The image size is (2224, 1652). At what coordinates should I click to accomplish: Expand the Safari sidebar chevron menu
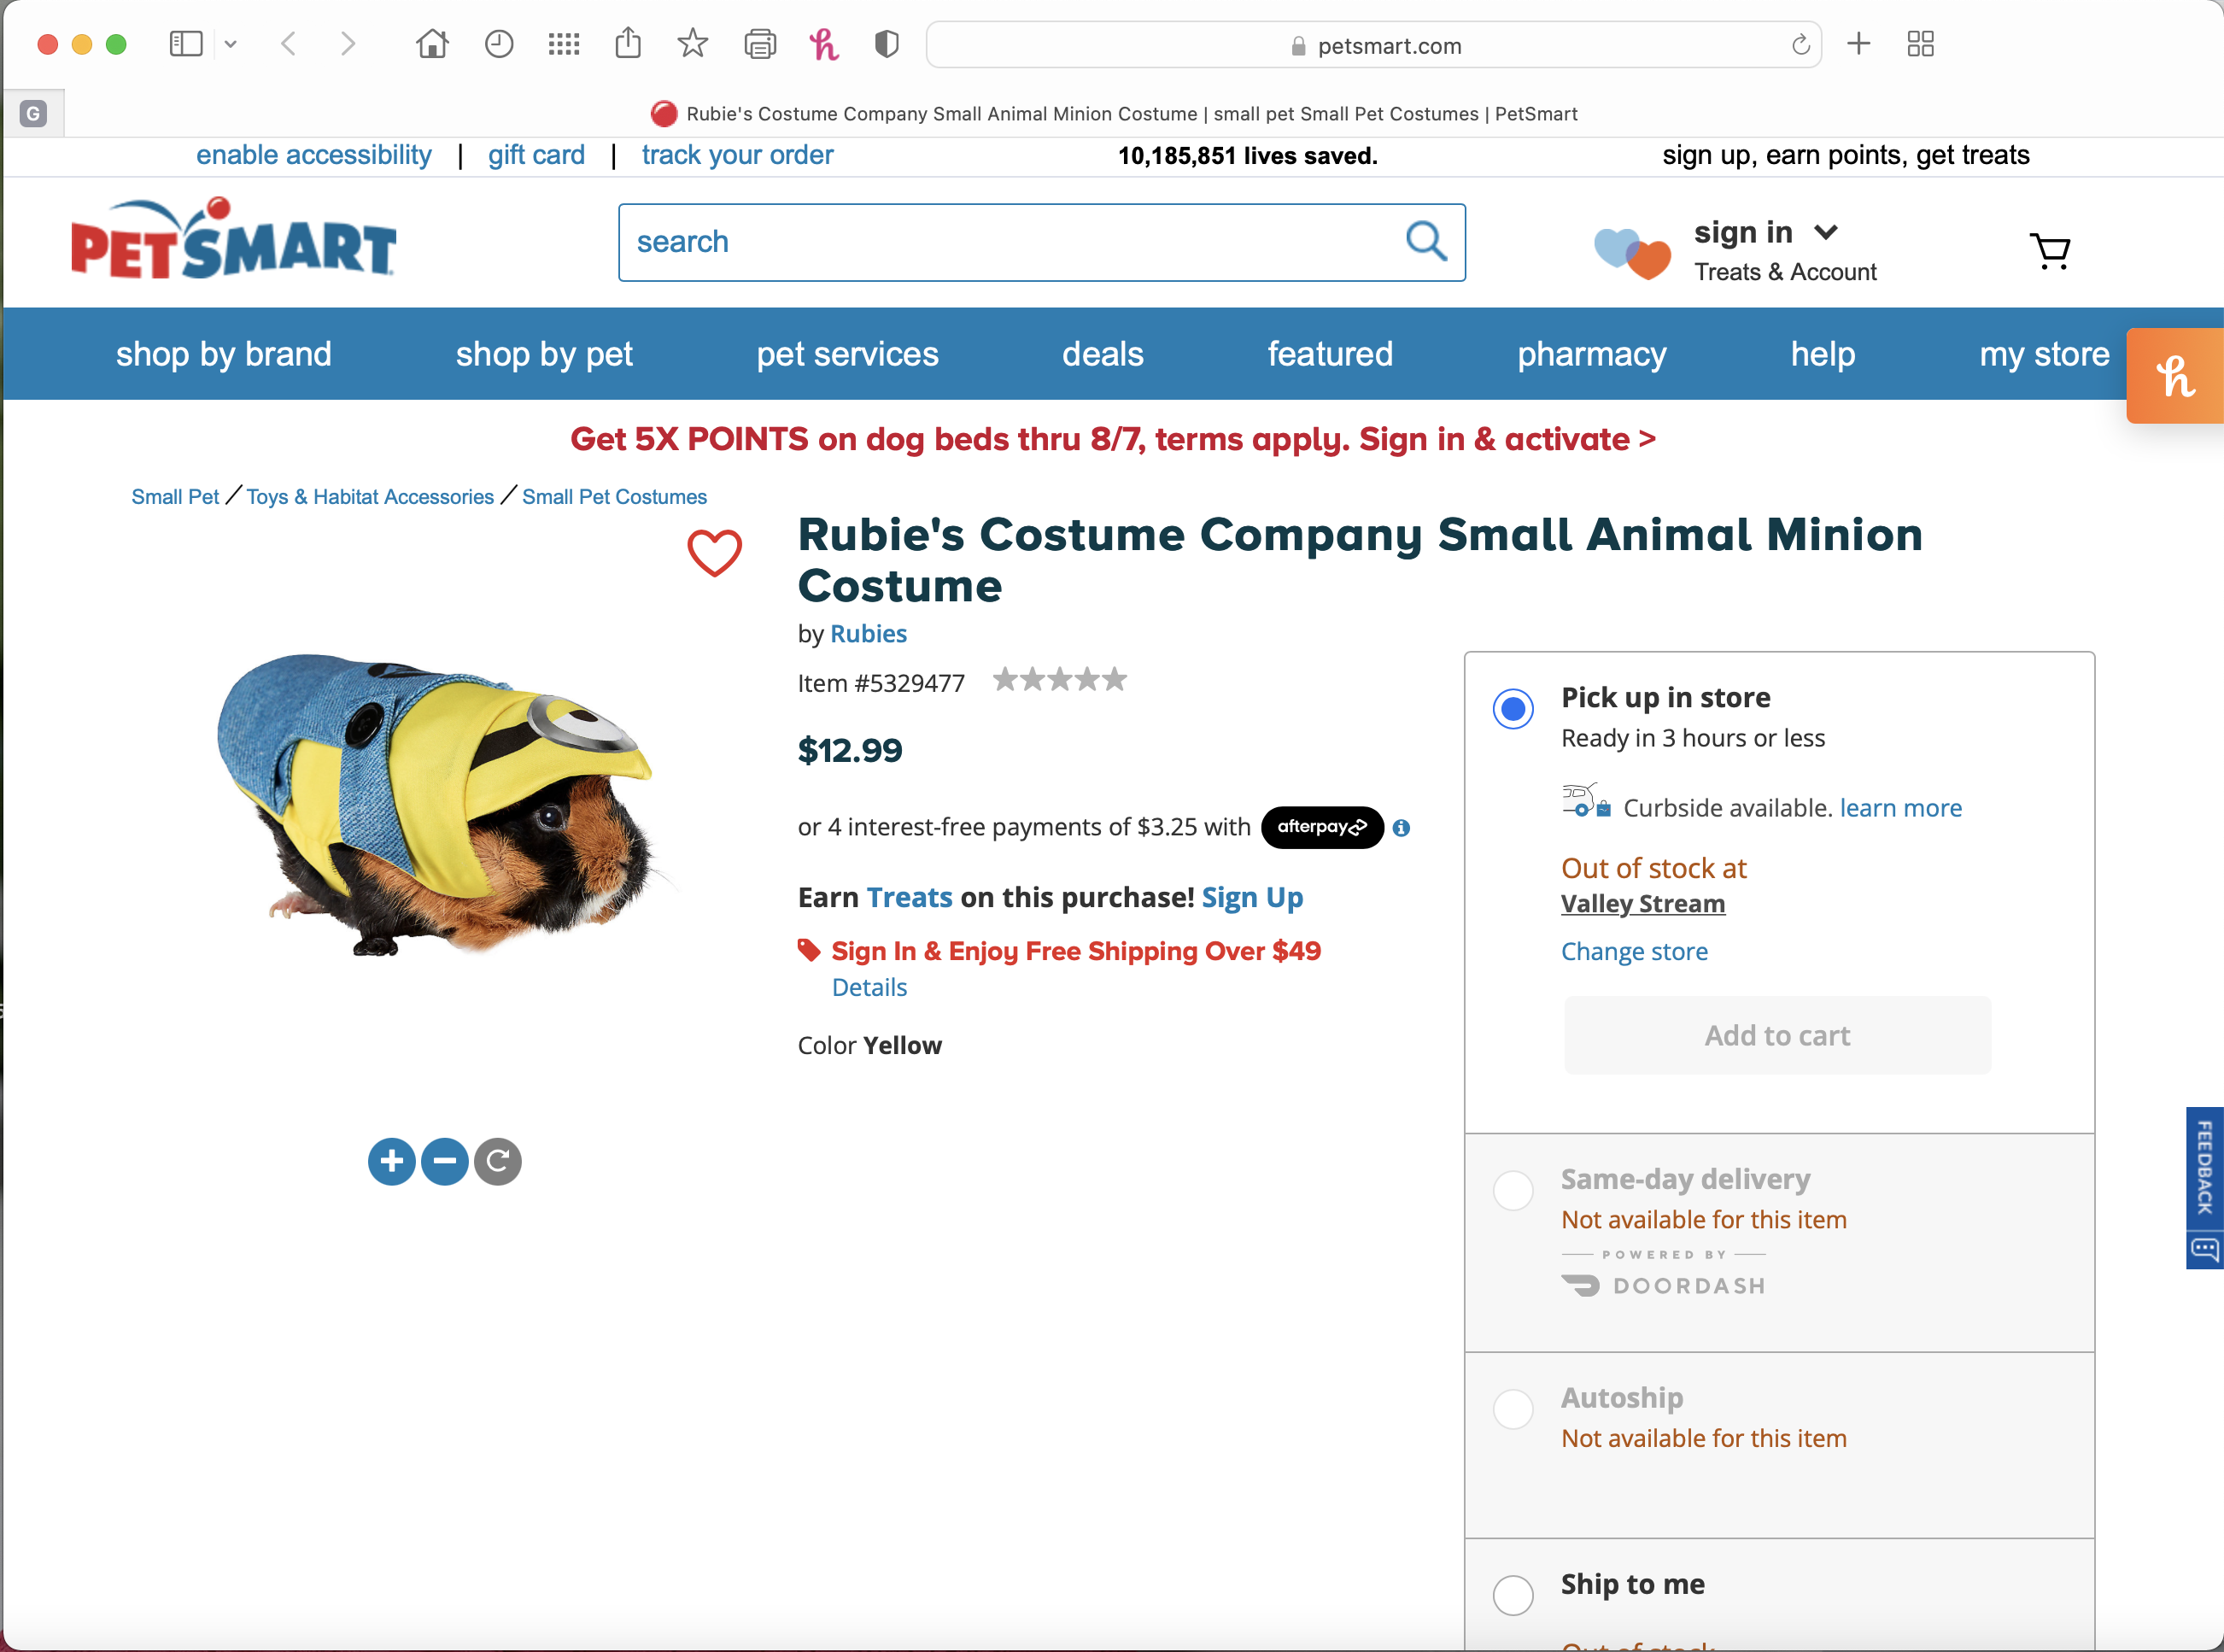coord(231,44)
